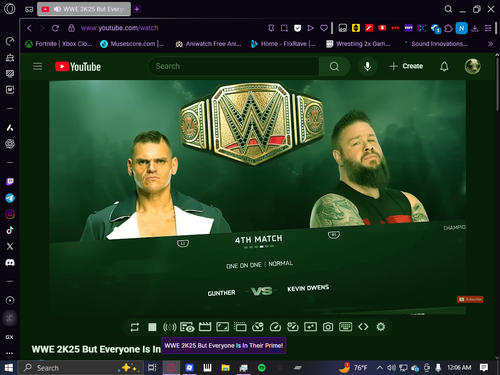Screen dimensions: 500x375
Task: Open sidebar three-dots setup menu
Action: coord(10,353)
